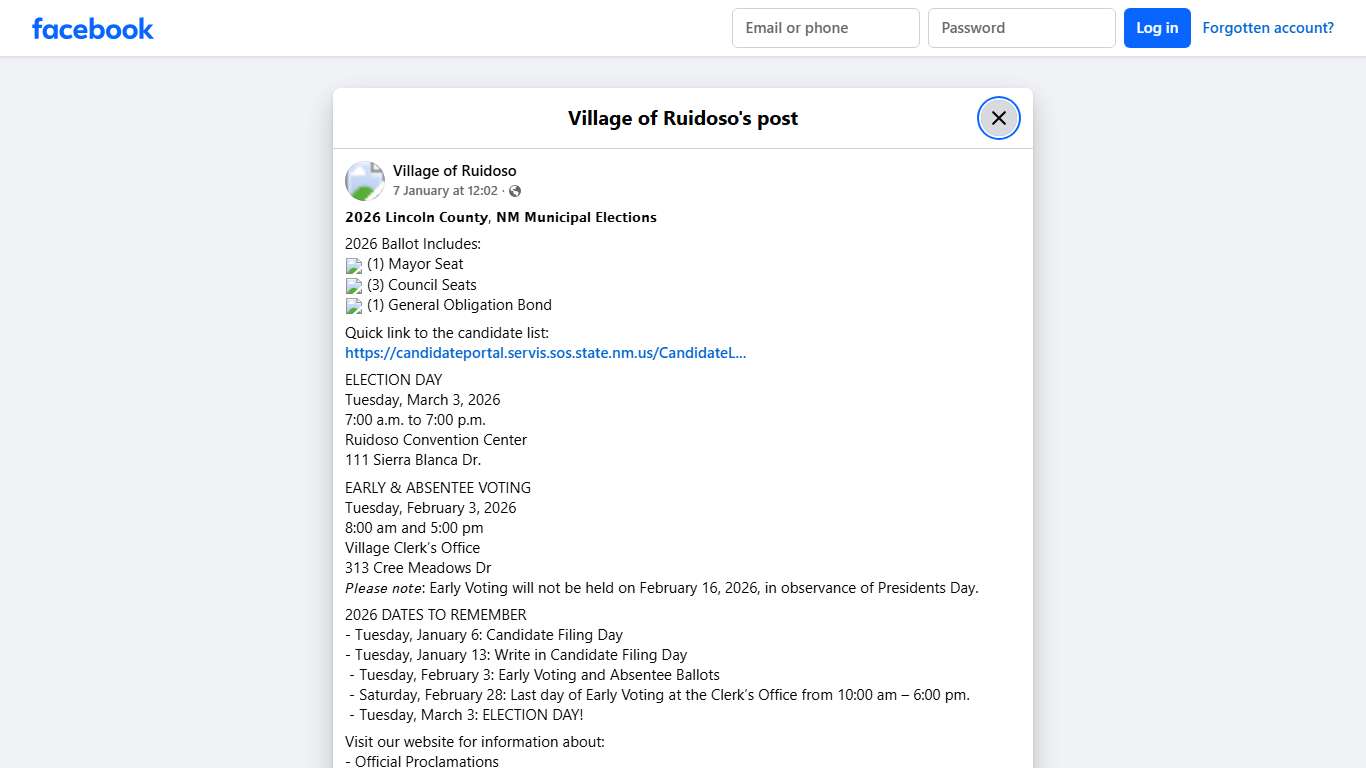This screenshot has width=1366, height=768.
Task: Open the 7 January at 12:02 timestamp
Action: [x=446, y=190]
